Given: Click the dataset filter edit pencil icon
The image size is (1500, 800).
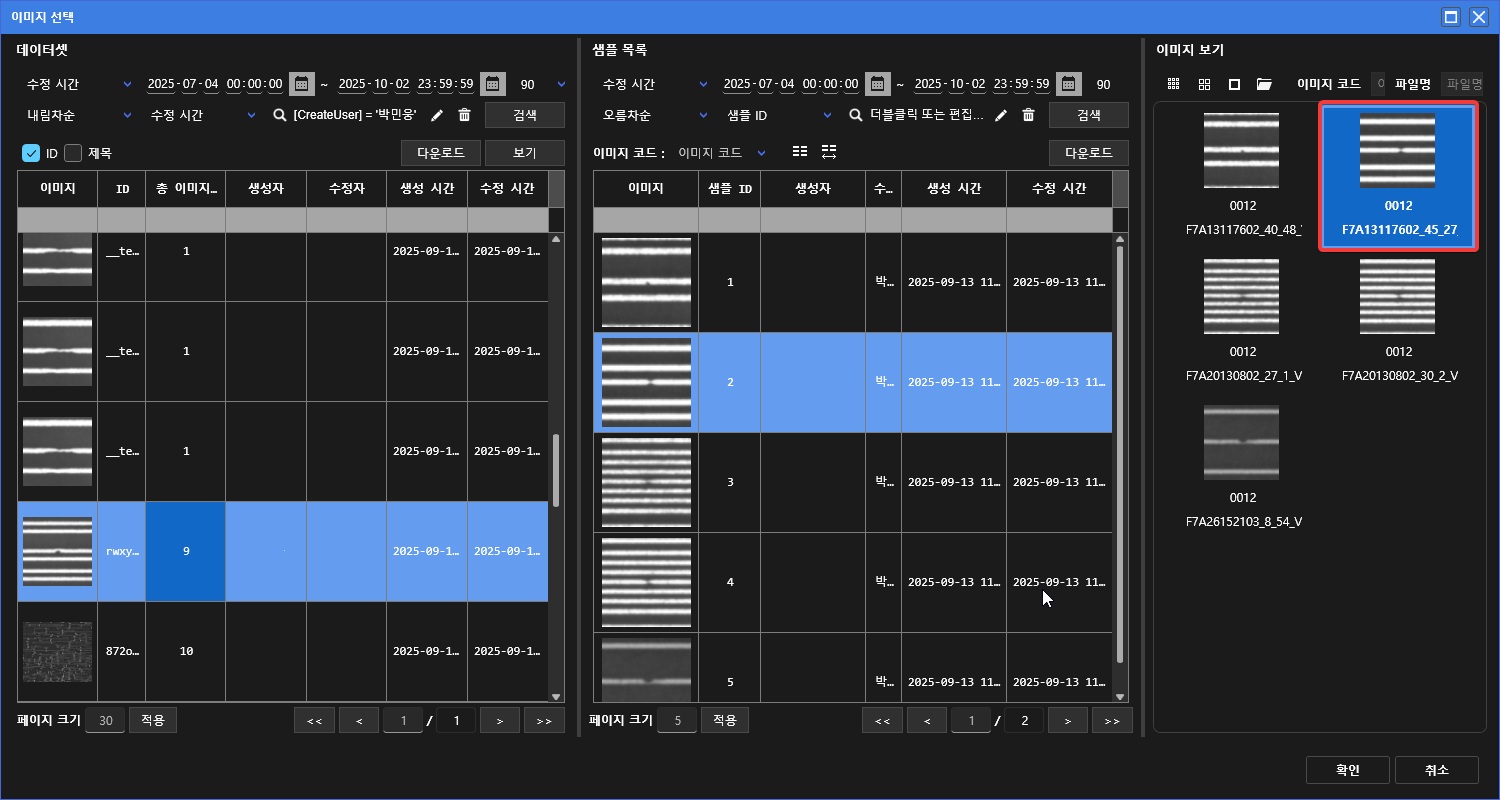Looking at the screenshot, I should [437, 115].
